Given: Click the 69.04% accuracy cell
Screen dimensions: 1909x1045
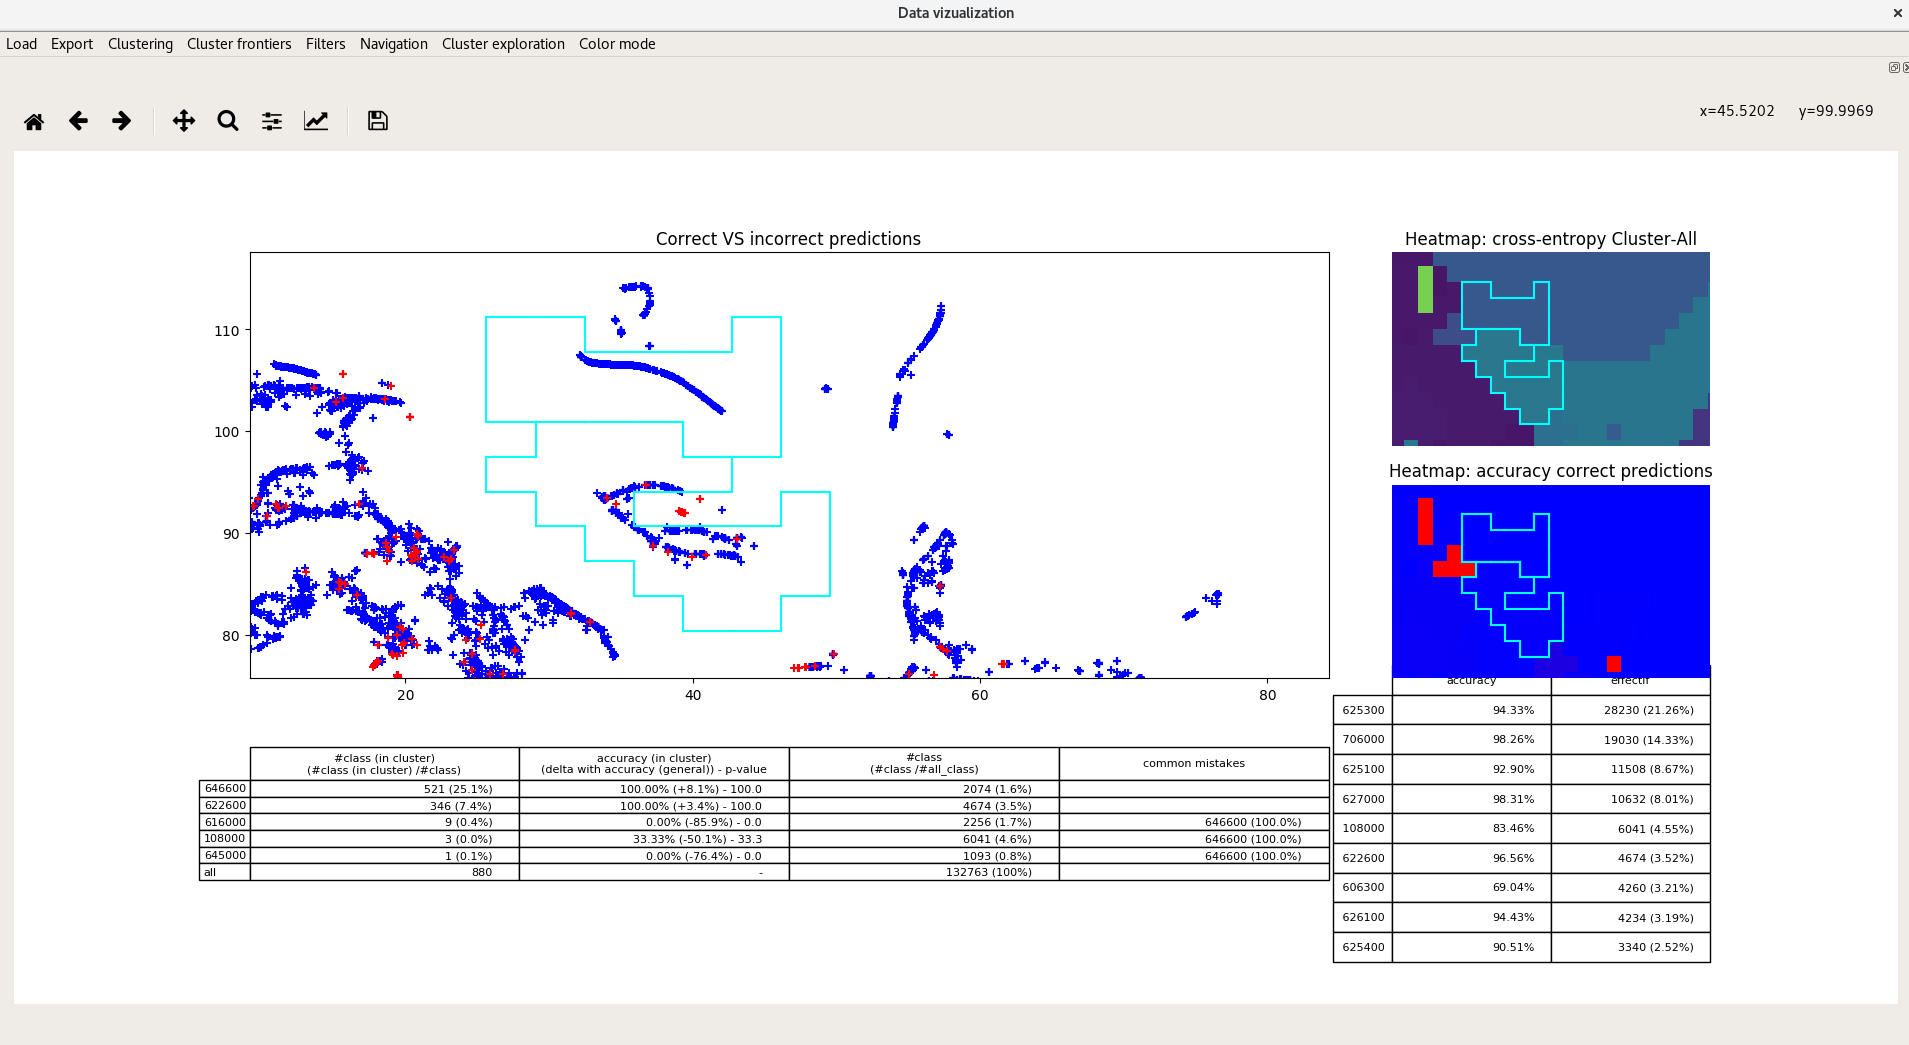Looking at the screenshot, I should click(x=1472, y=888).
